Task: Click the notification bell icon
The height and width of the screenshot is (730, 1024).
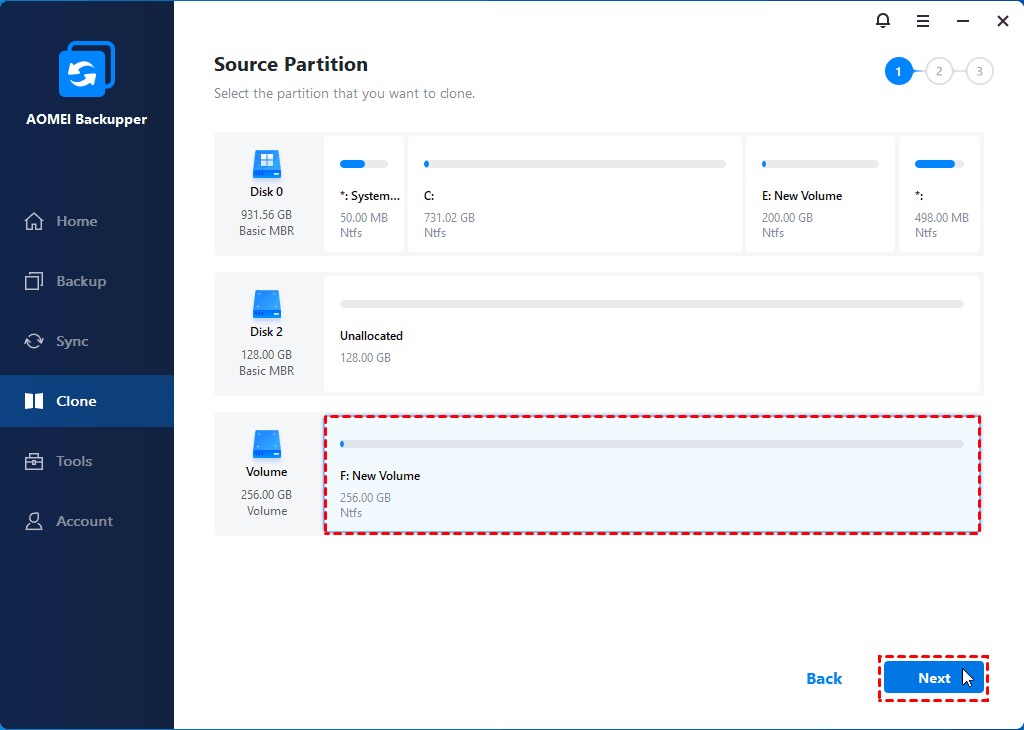Action: click(x=882, y=20)
